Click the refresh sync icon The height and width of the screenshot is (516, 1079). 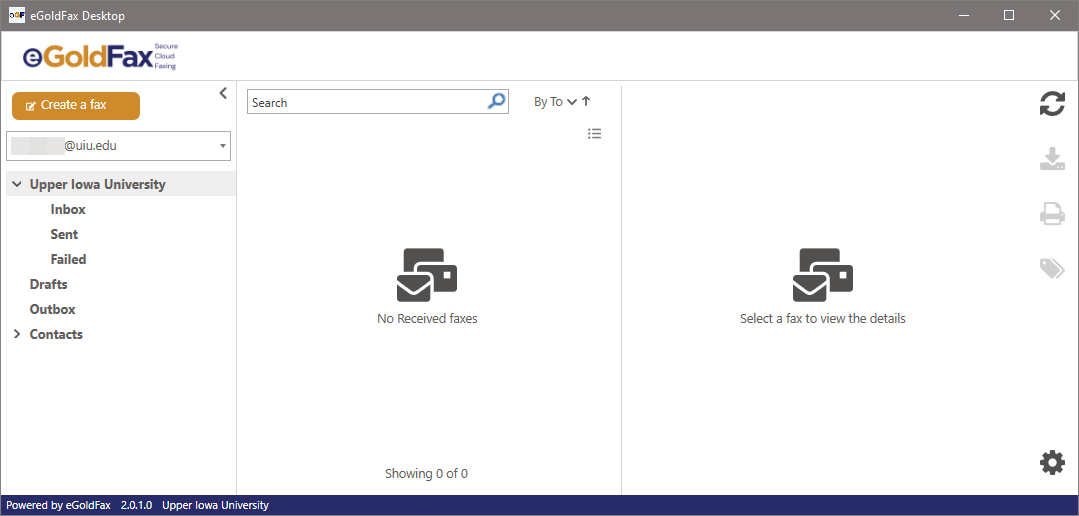coord(1051,105)
